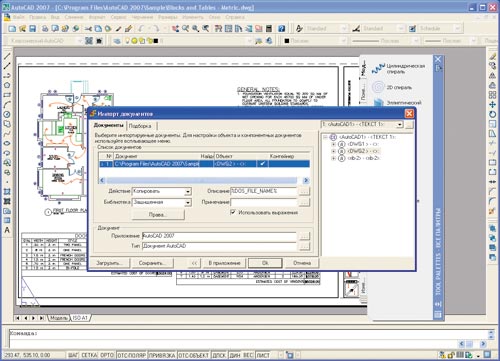The width and height of the screenshot is (500, 361).
Task: Click the Cut scissors icon
Action: (x=88, y=29)
